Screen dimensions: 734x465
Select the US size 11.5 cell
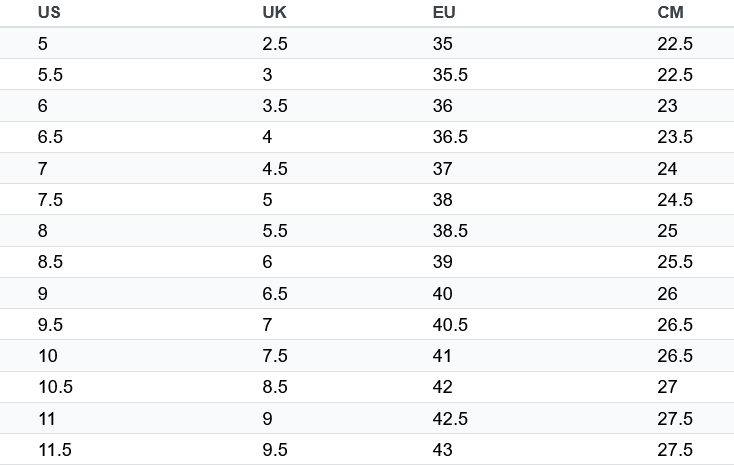click(55, 450)
